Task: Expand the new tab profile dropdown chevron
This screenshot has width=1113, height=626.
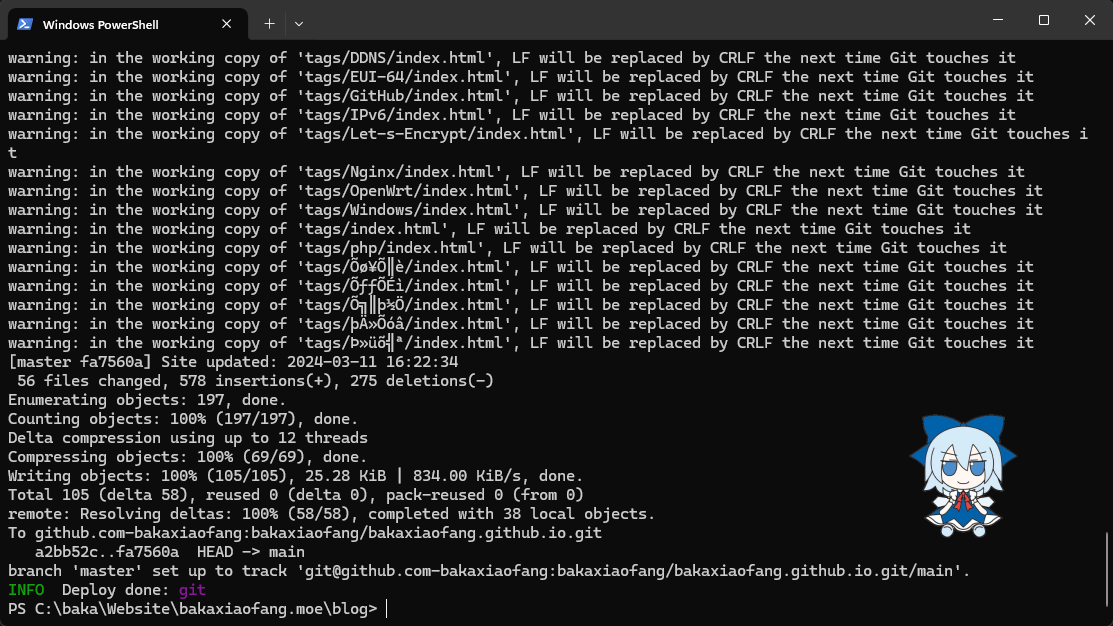Action: click(299, 23)
